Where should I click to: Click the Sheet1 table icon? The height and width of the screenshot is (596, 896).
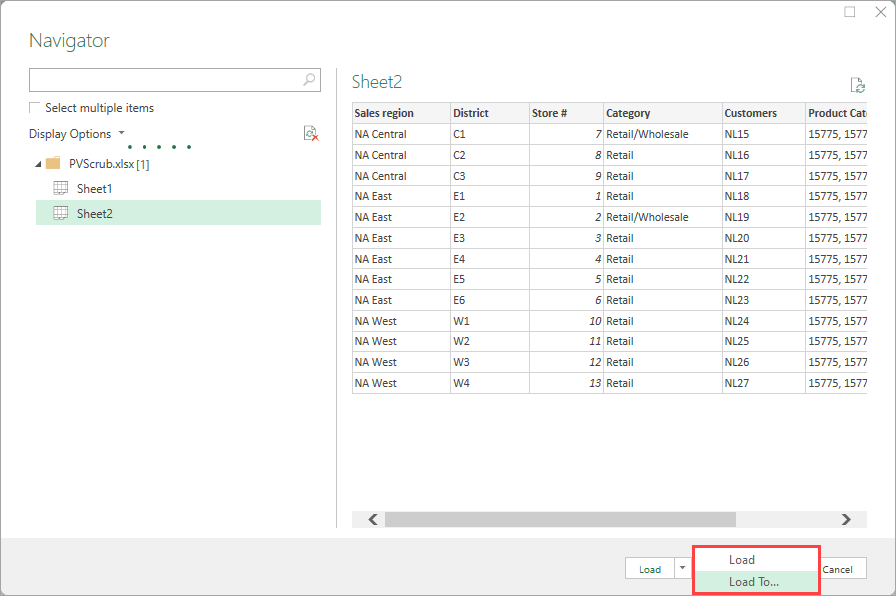61,188
